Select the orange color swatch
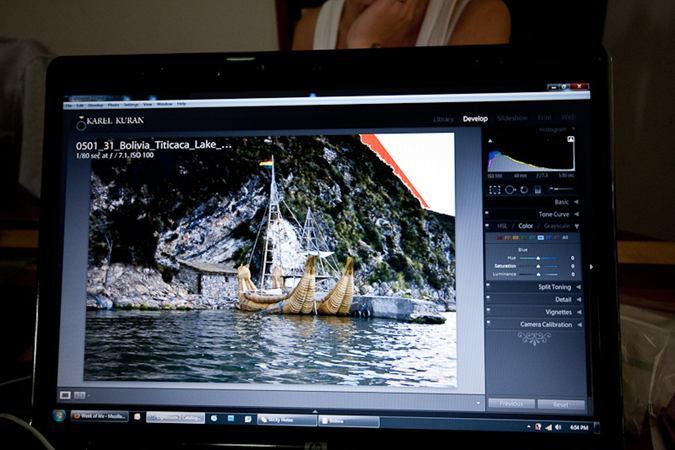The width and height of the screenshot is (675, 450). pos(507,238)
